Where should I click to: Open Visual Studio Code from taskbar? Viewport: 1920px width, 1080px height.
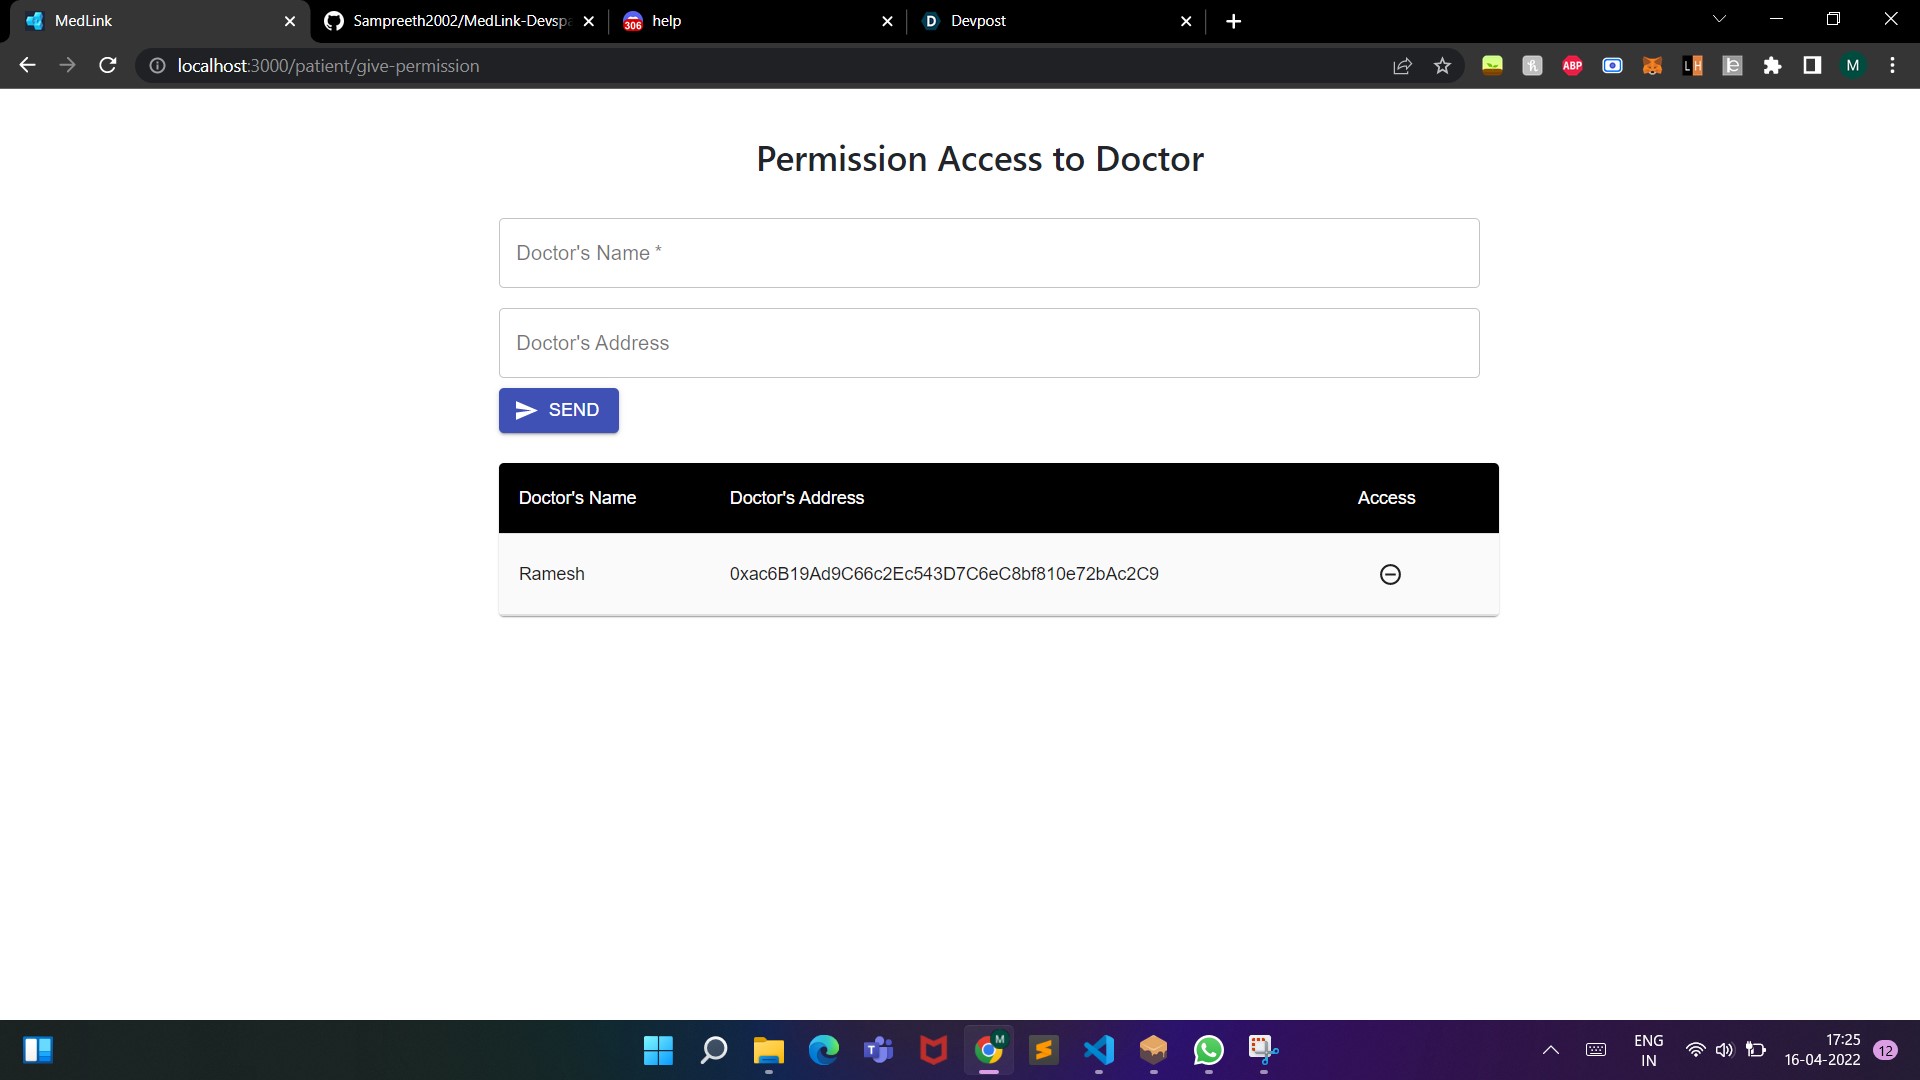tap(1098, 1050)
